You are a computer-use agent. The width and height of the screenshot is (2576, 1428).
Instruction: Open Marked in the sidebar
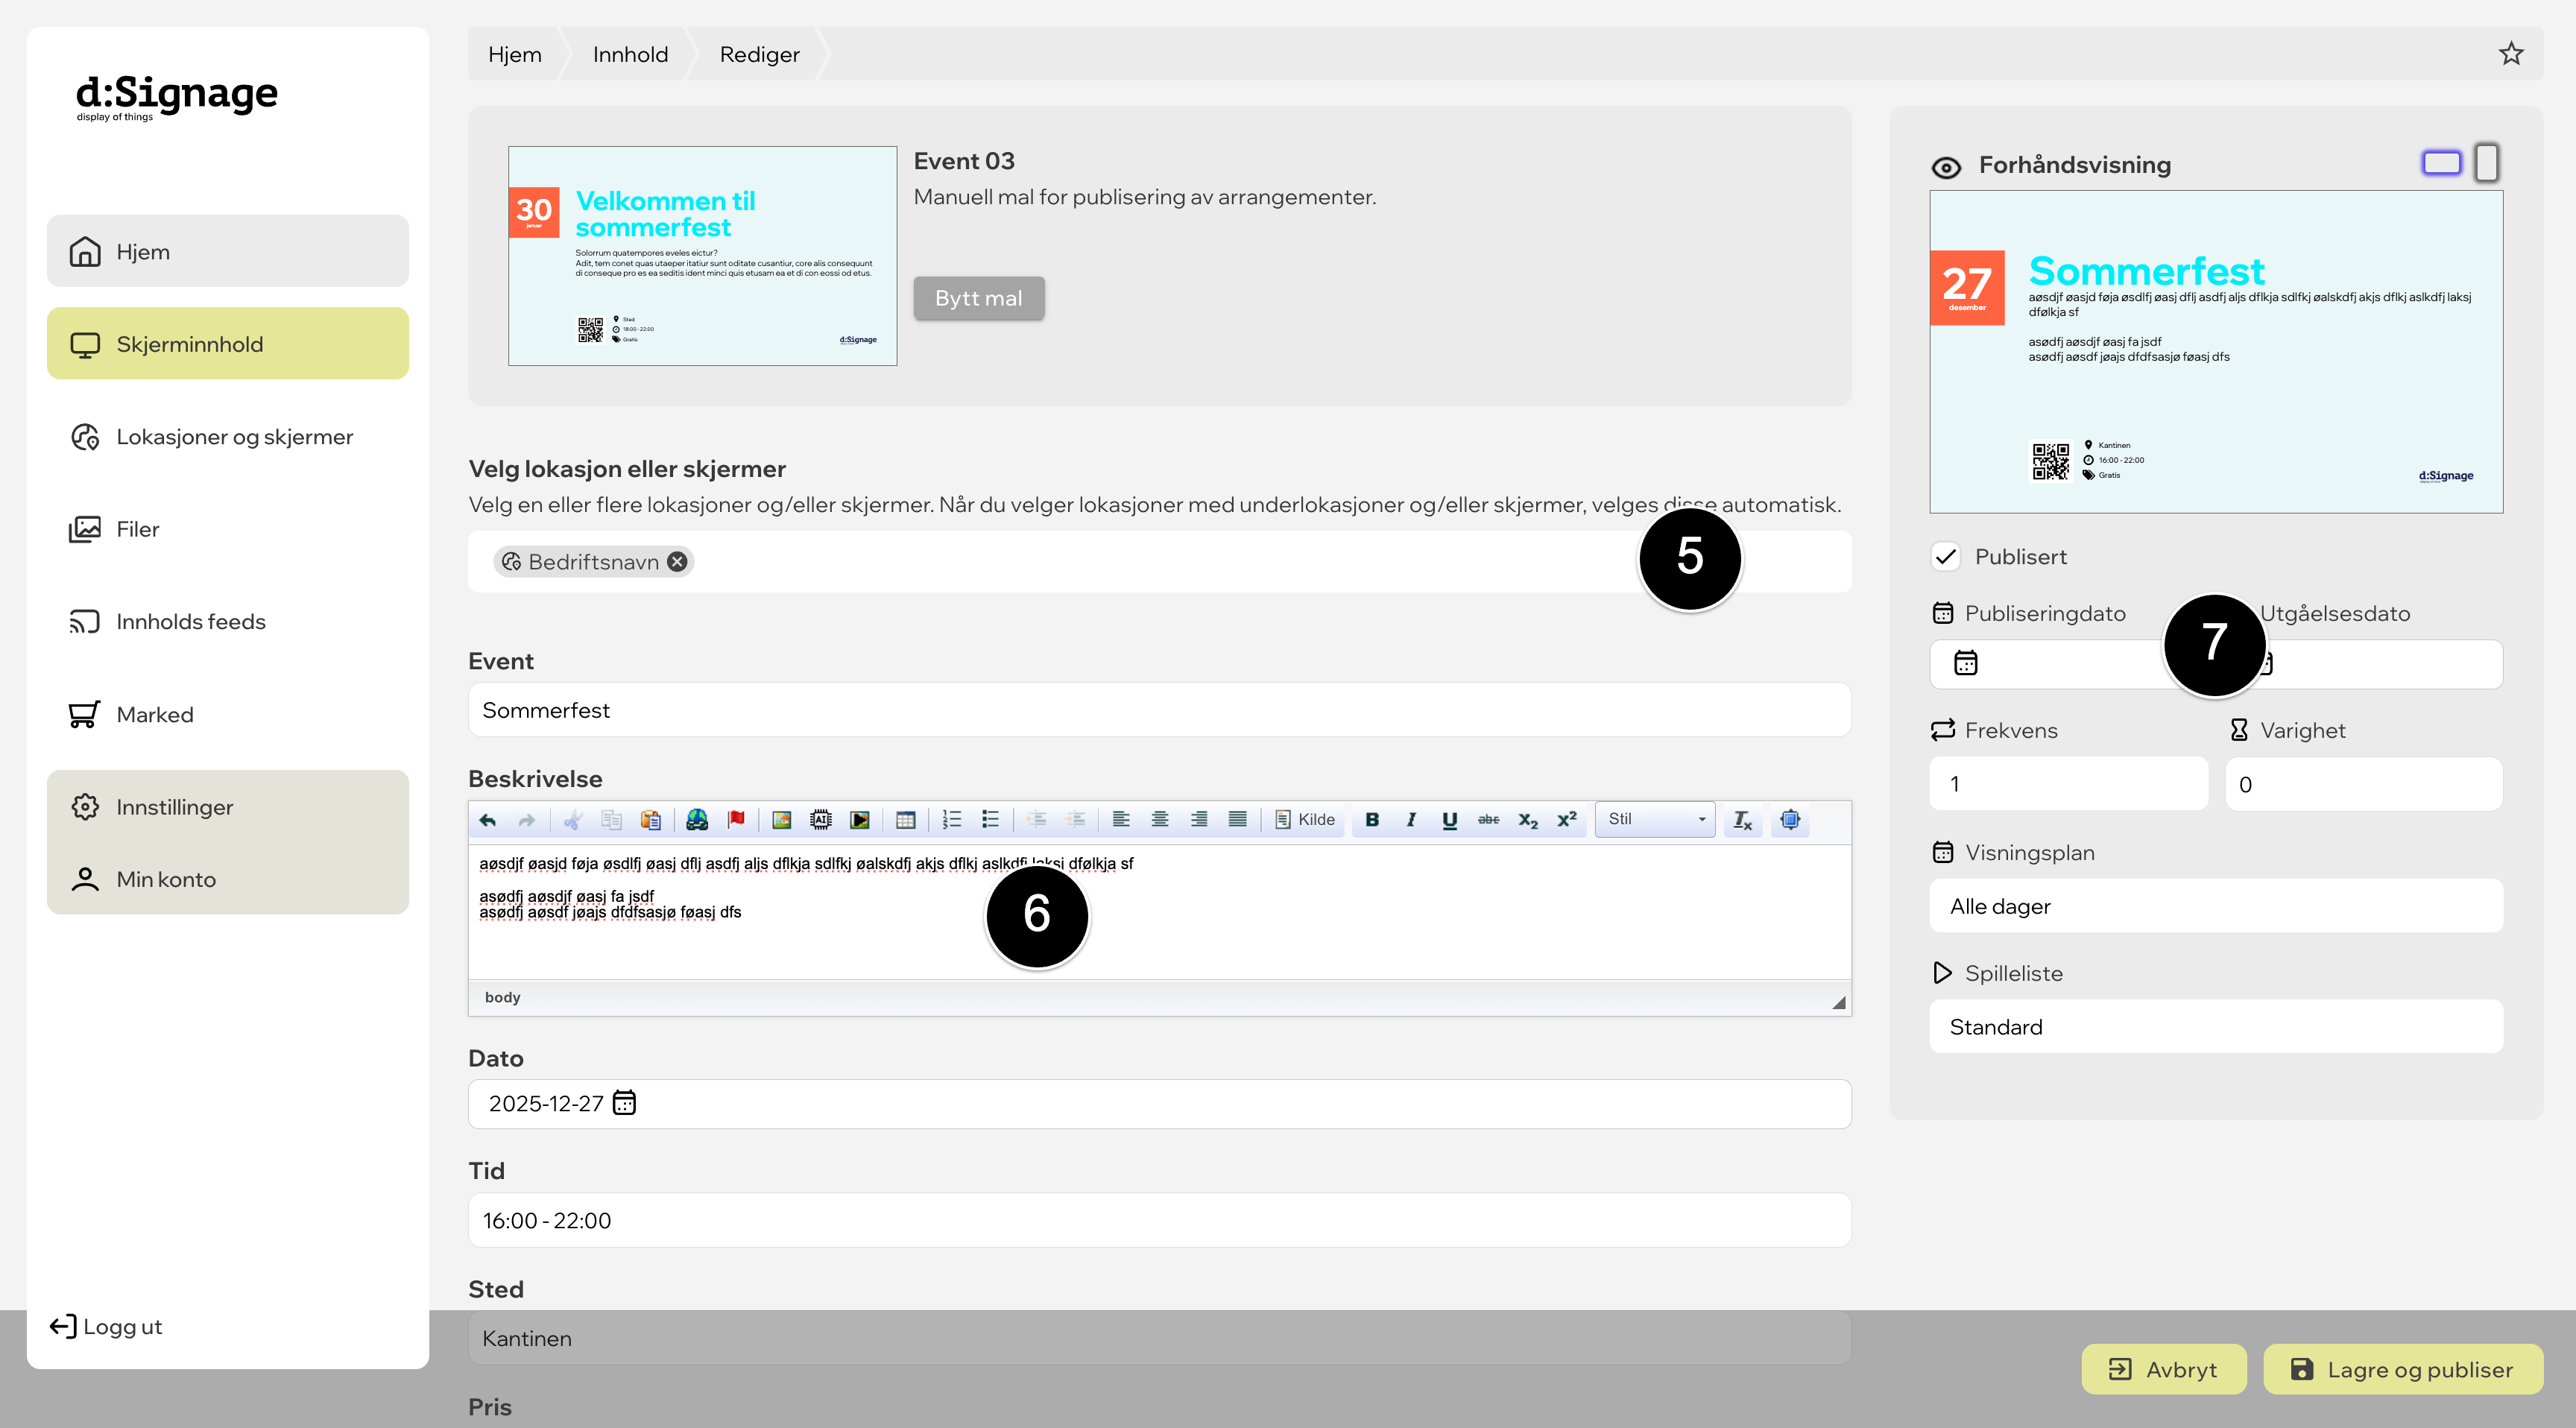pyautogui.click(x=228, y=714)
